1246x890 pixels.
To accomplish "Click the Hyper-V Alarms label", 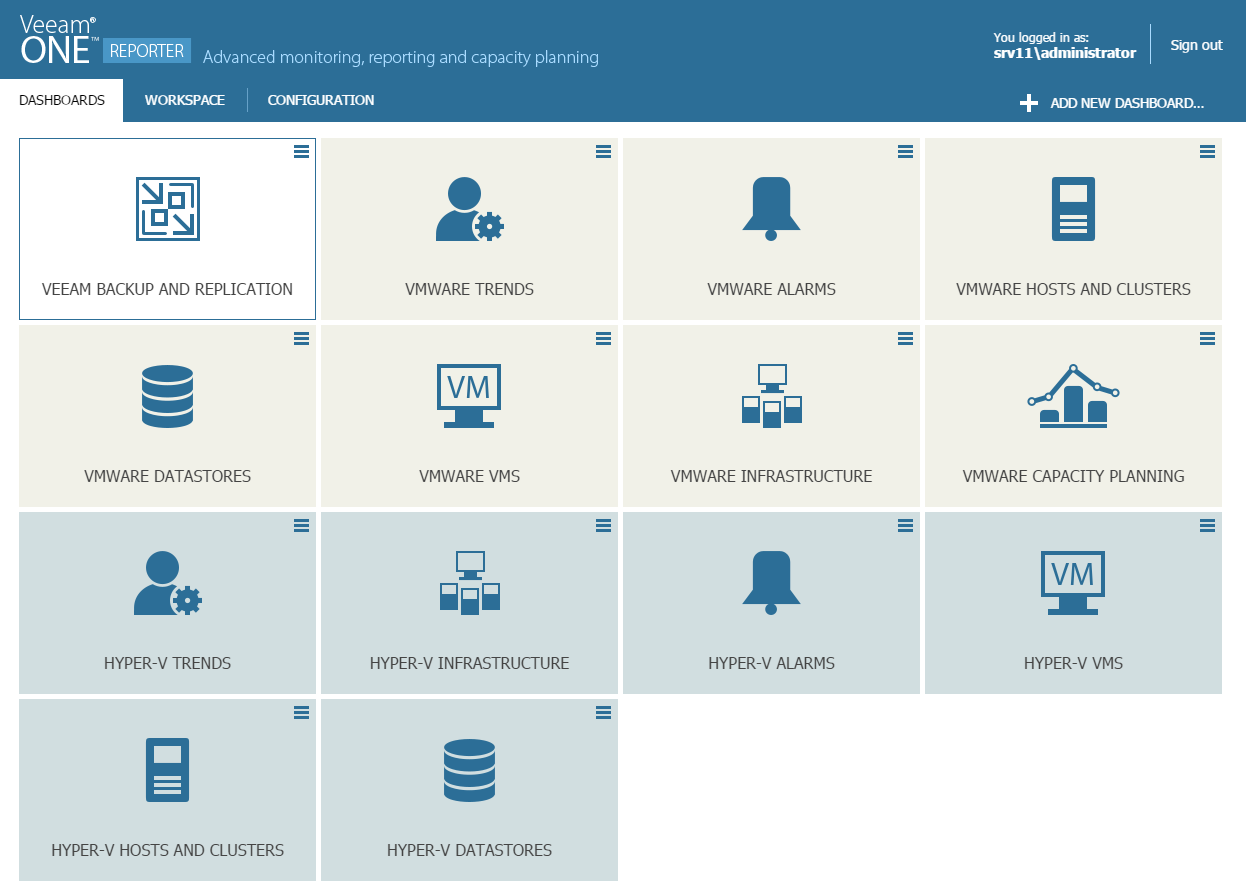I will click(x=771, y=663).
